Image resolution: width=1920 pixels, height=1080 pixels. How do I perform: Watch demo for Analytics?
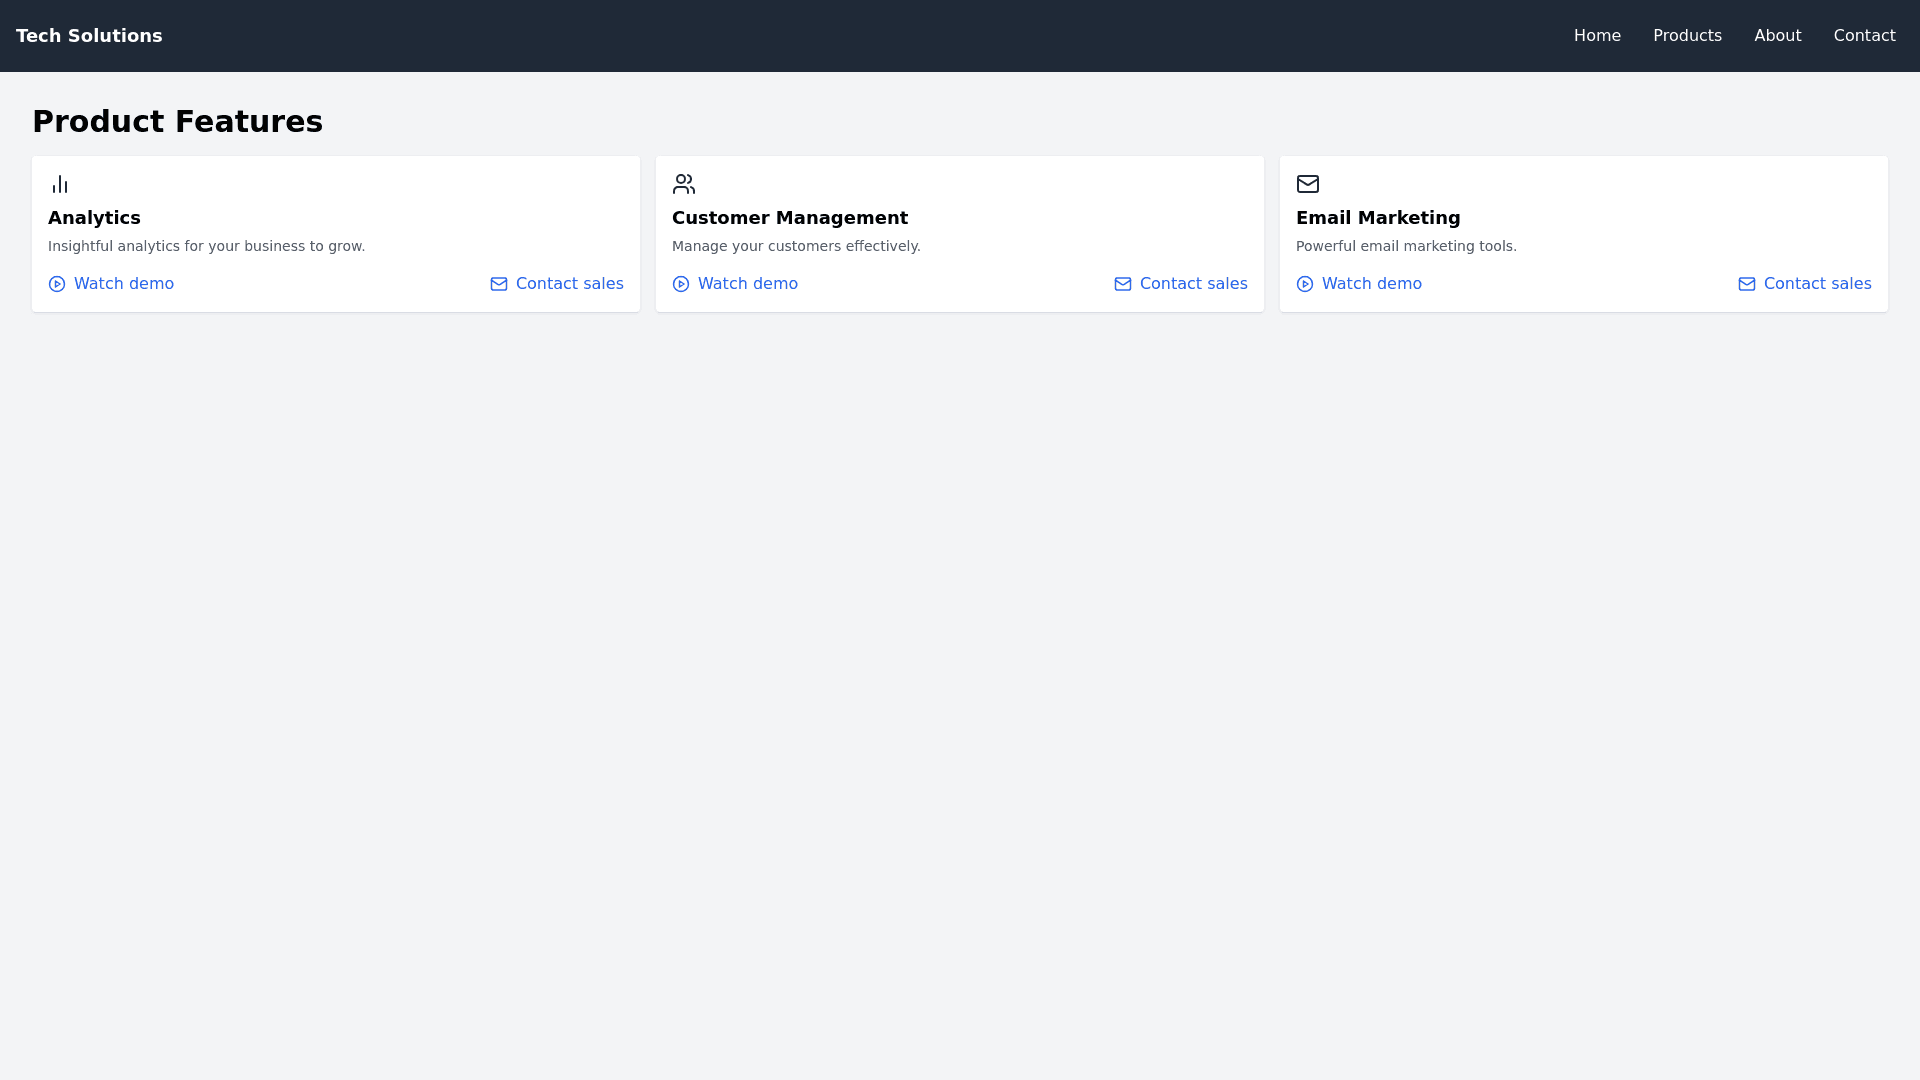pos(123,284)
